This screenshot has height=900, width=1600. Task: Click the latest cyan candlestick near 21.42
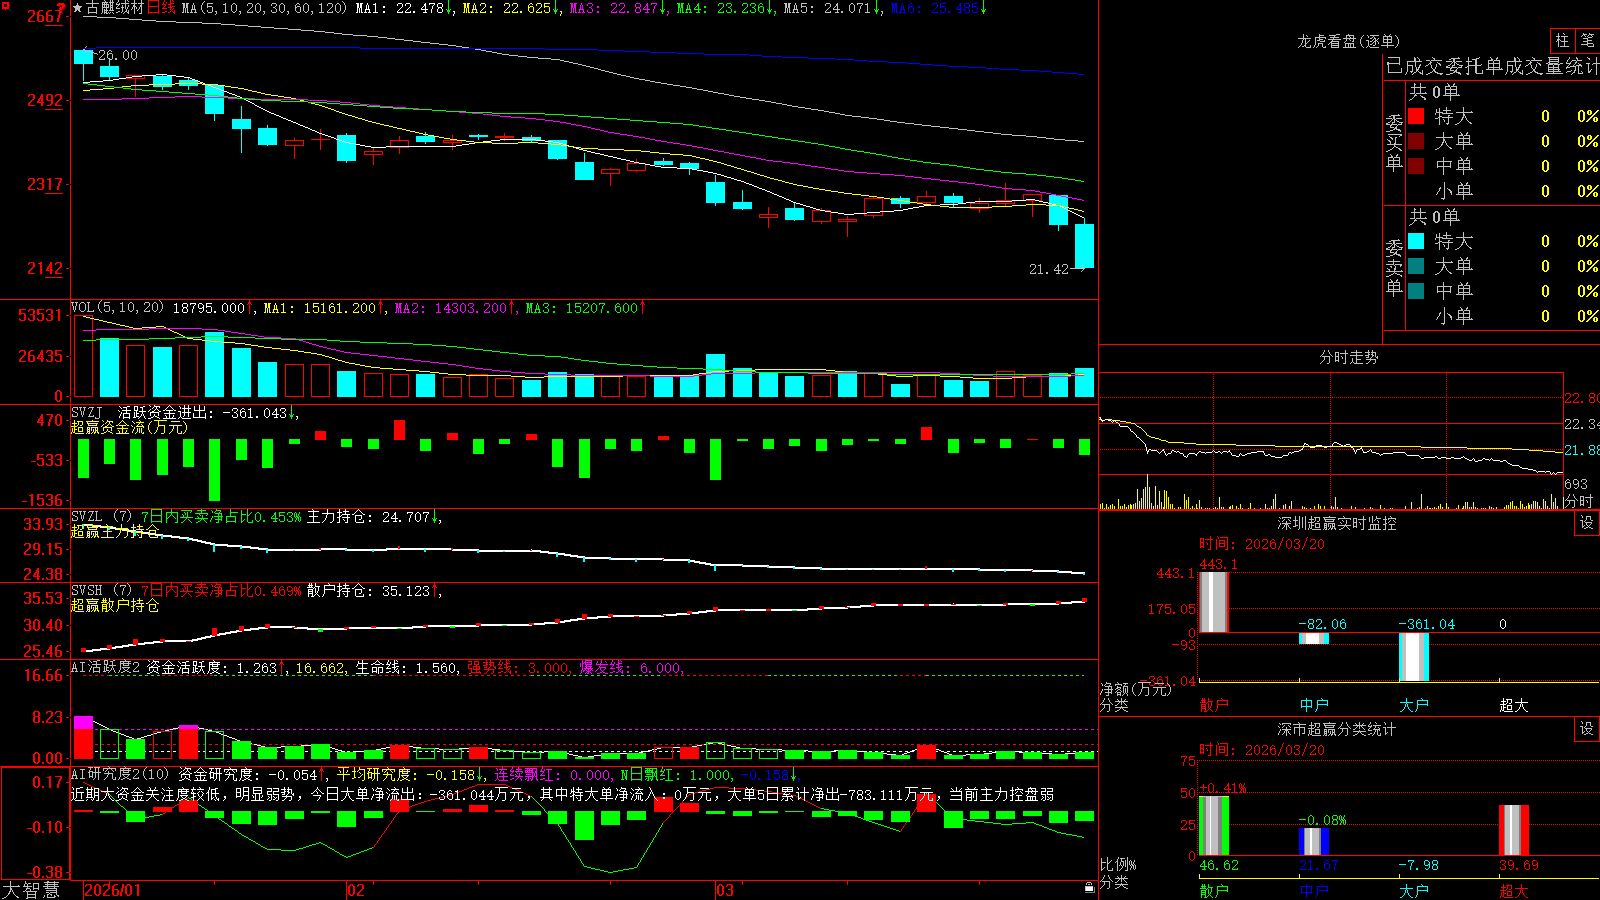(1084, 245)
